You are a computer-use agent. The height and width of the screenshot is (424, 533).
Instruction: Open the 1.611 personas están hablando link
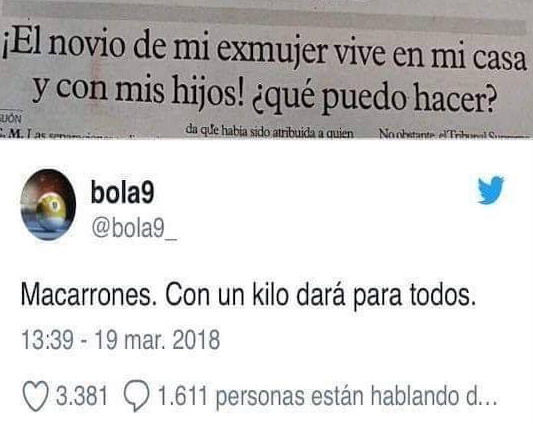327,396
